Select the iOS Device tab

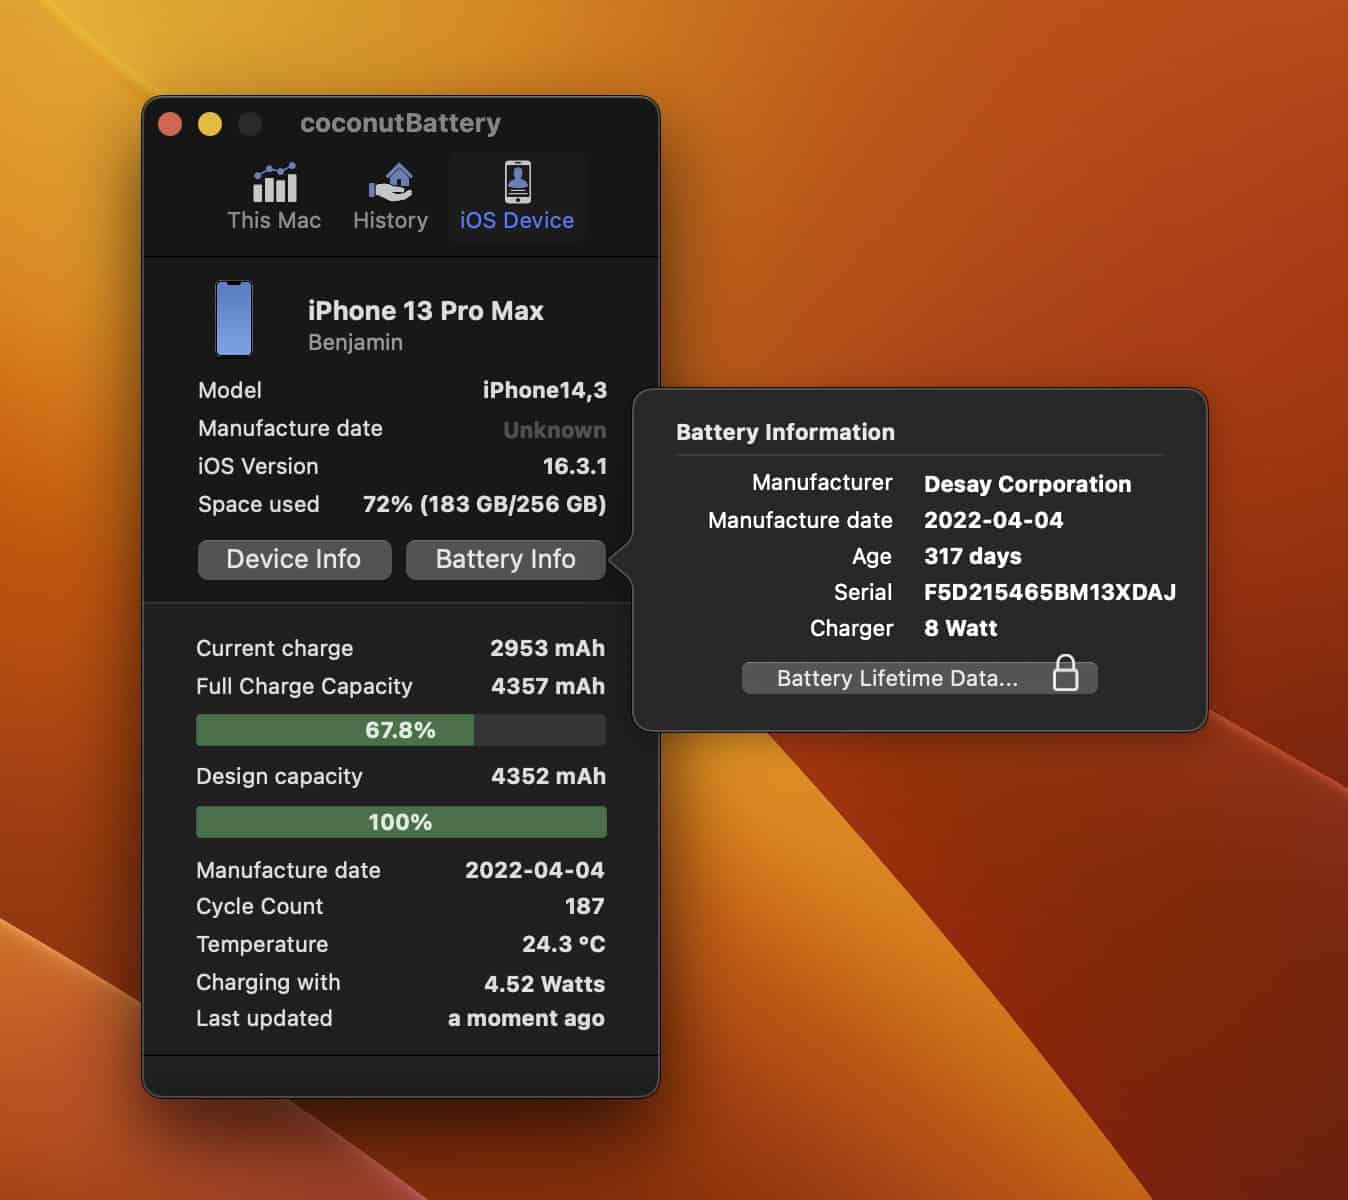(x=516, y=198)
